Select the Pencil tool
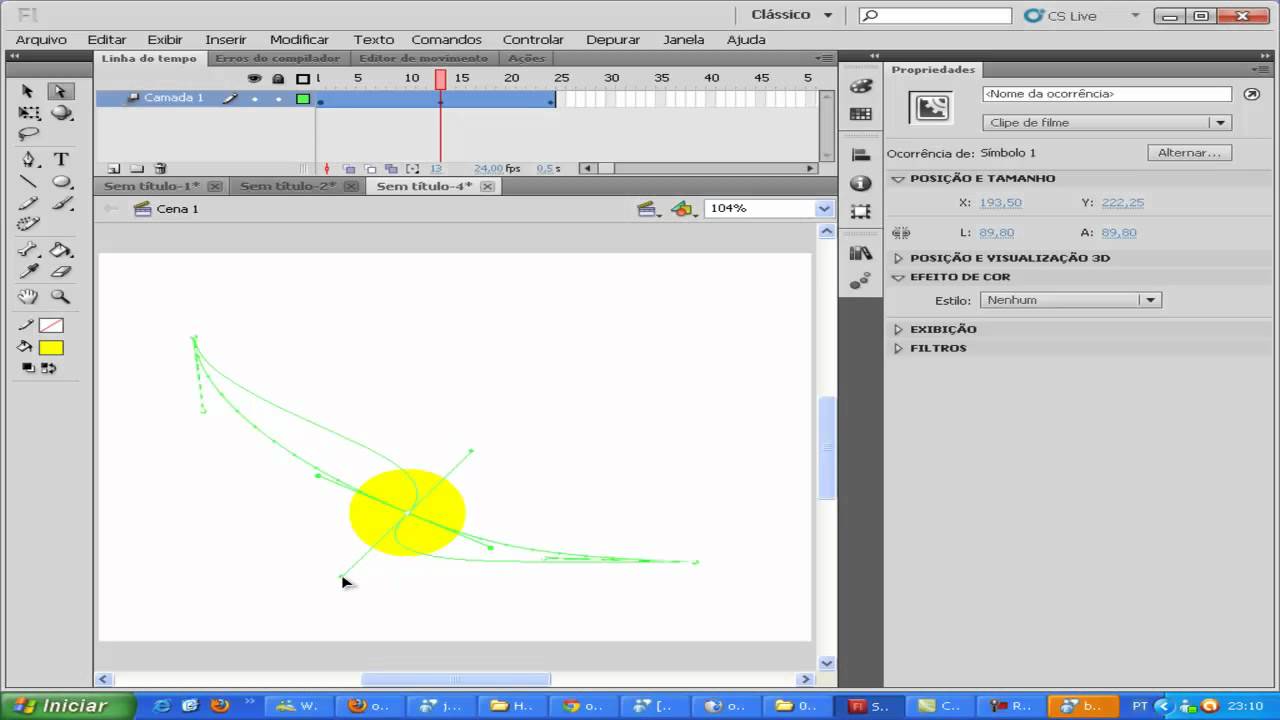The height and width of the screenshot is (720, 1280). (29, 203)
